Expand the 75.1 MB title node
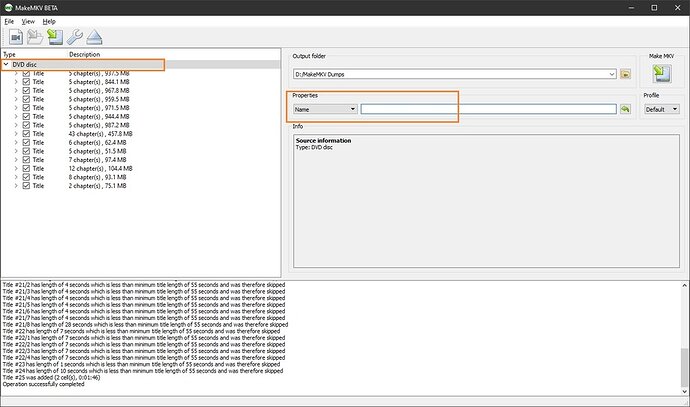690x407 pixels. click(16, 186)
